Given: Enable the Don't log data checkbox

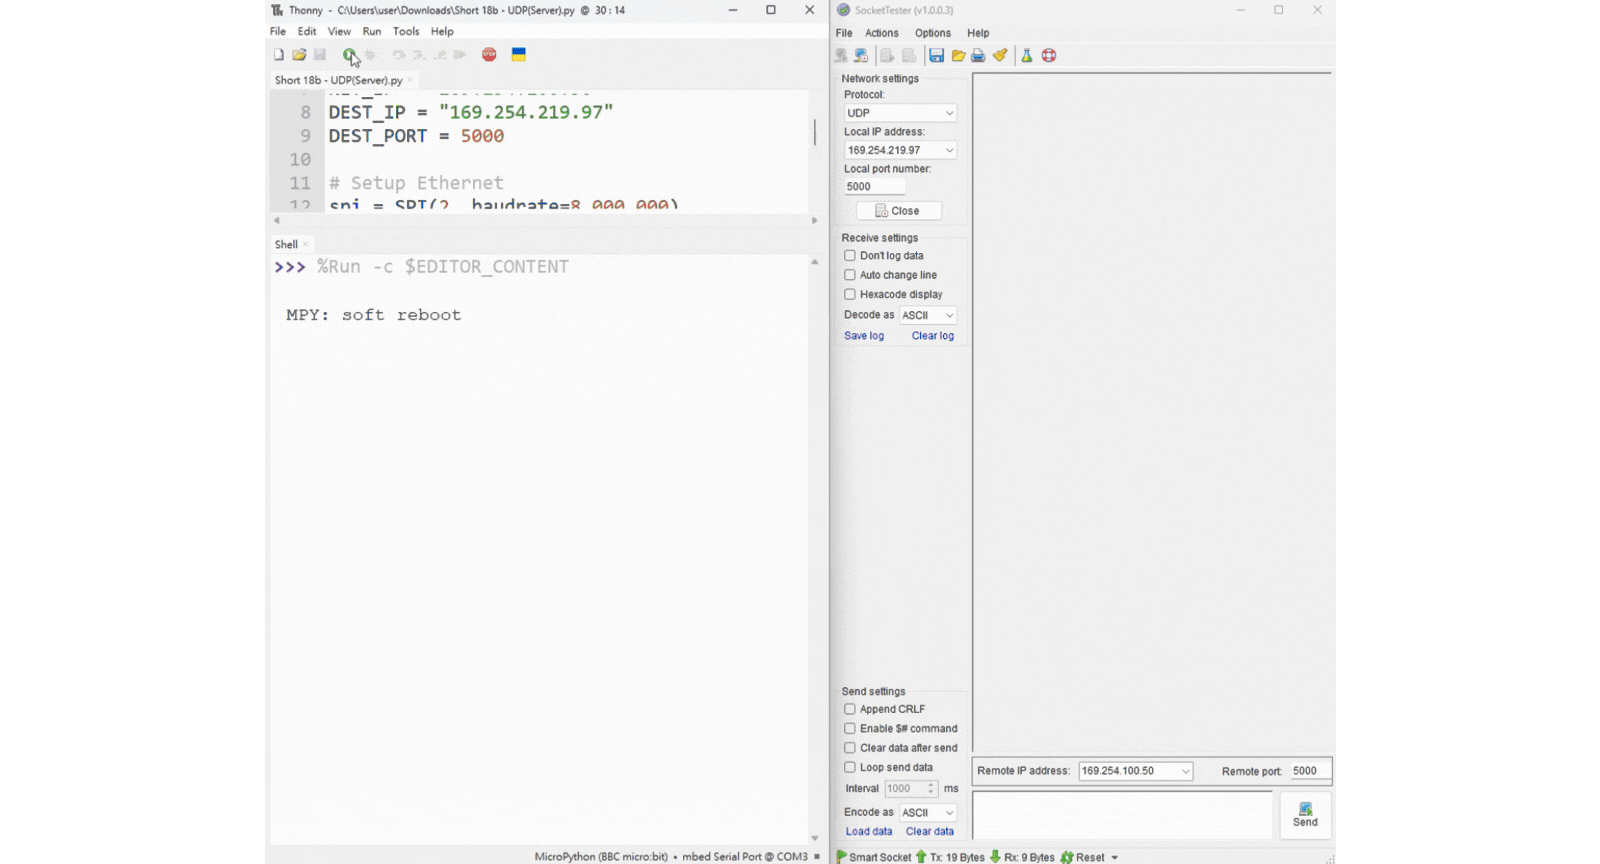Looking at the screenshot, I should [850, 256].
